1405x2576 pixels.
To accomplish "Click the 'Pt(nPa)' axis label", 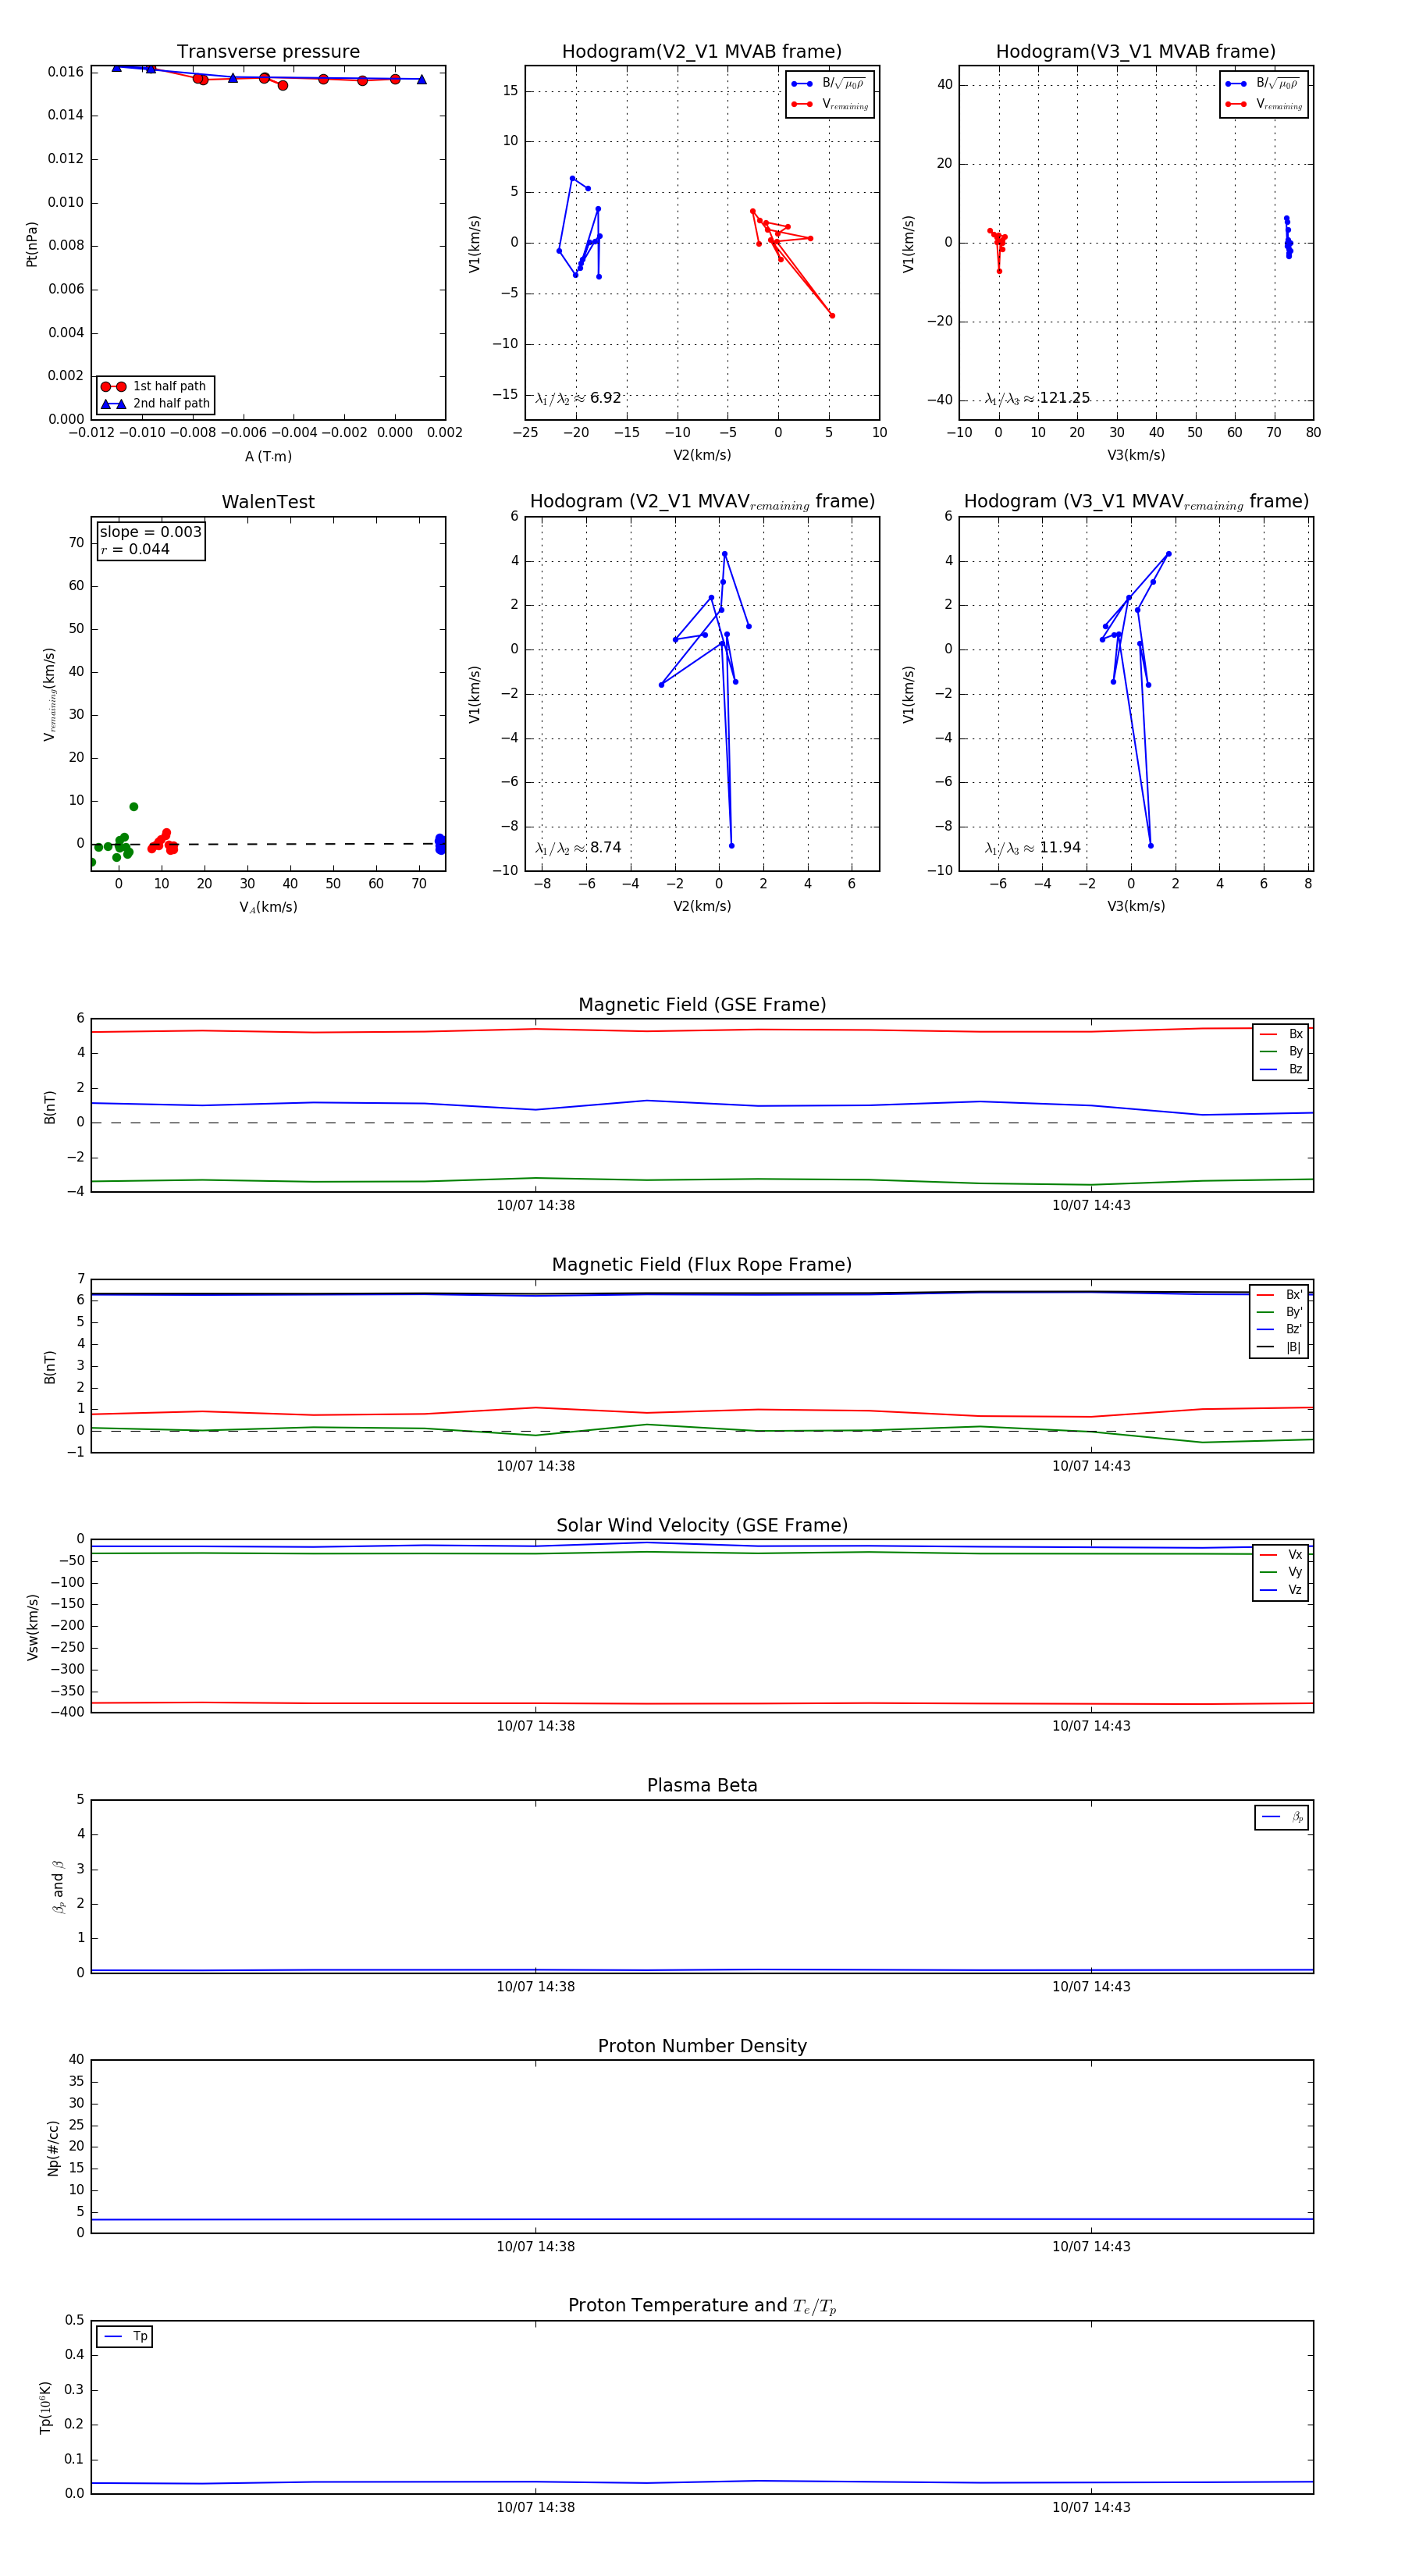I will 32,244.
